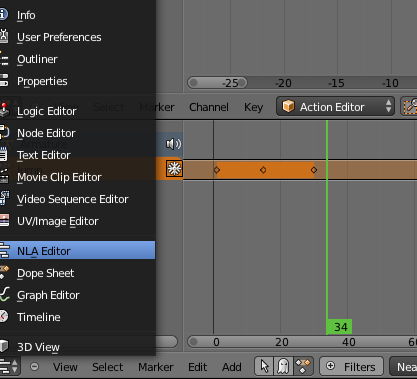This screenshot has height=379, width=417.
Task: Switch the editor to Outliner
Action: point(77,59)
